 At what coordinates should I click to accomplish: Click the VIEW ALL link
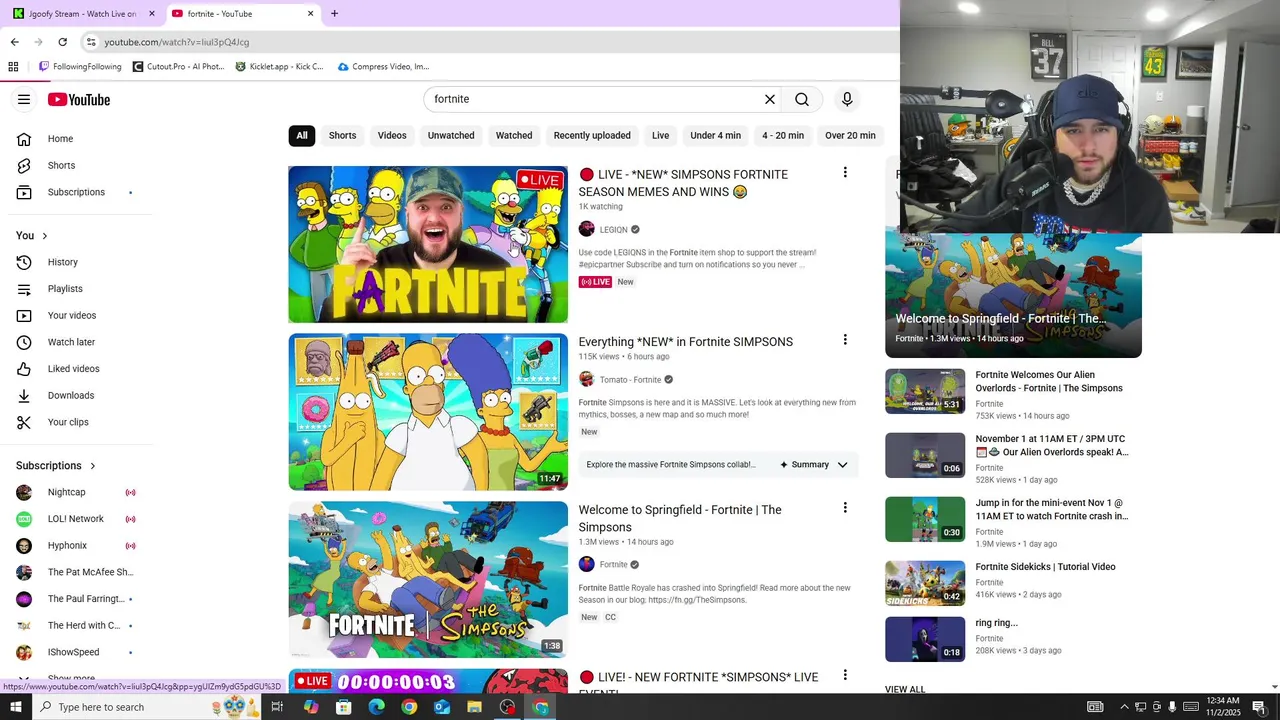[x=905, y=689]
